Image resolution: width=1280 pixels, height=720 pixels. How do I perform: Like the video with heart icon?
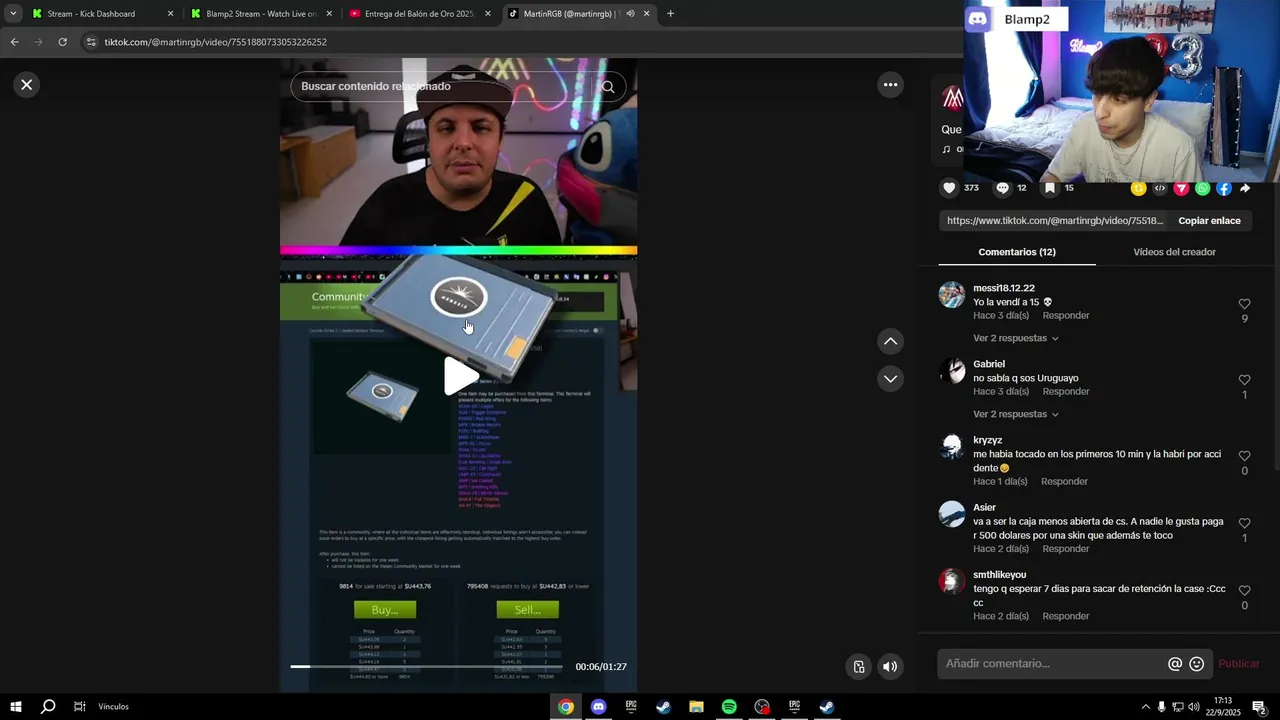pyautogui.click(x=949, y=188)
